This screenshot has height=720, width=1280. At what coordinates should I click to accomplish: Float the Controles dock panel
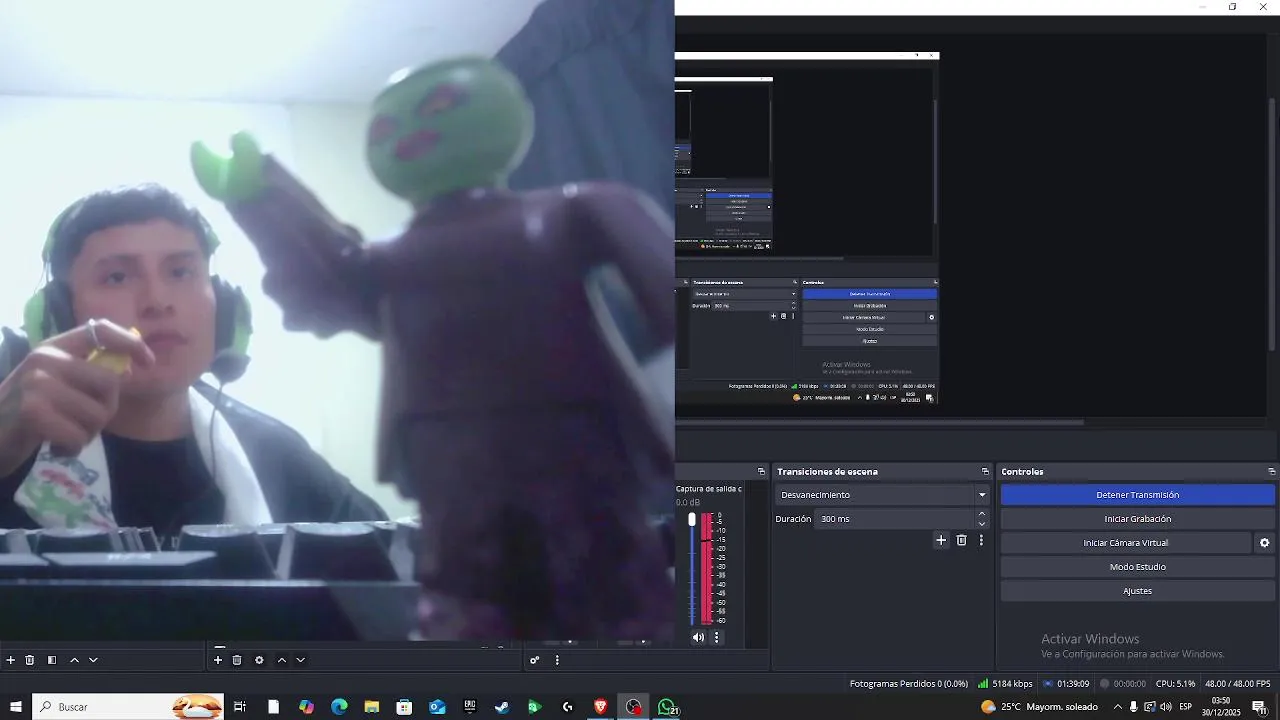point(1272,472)
